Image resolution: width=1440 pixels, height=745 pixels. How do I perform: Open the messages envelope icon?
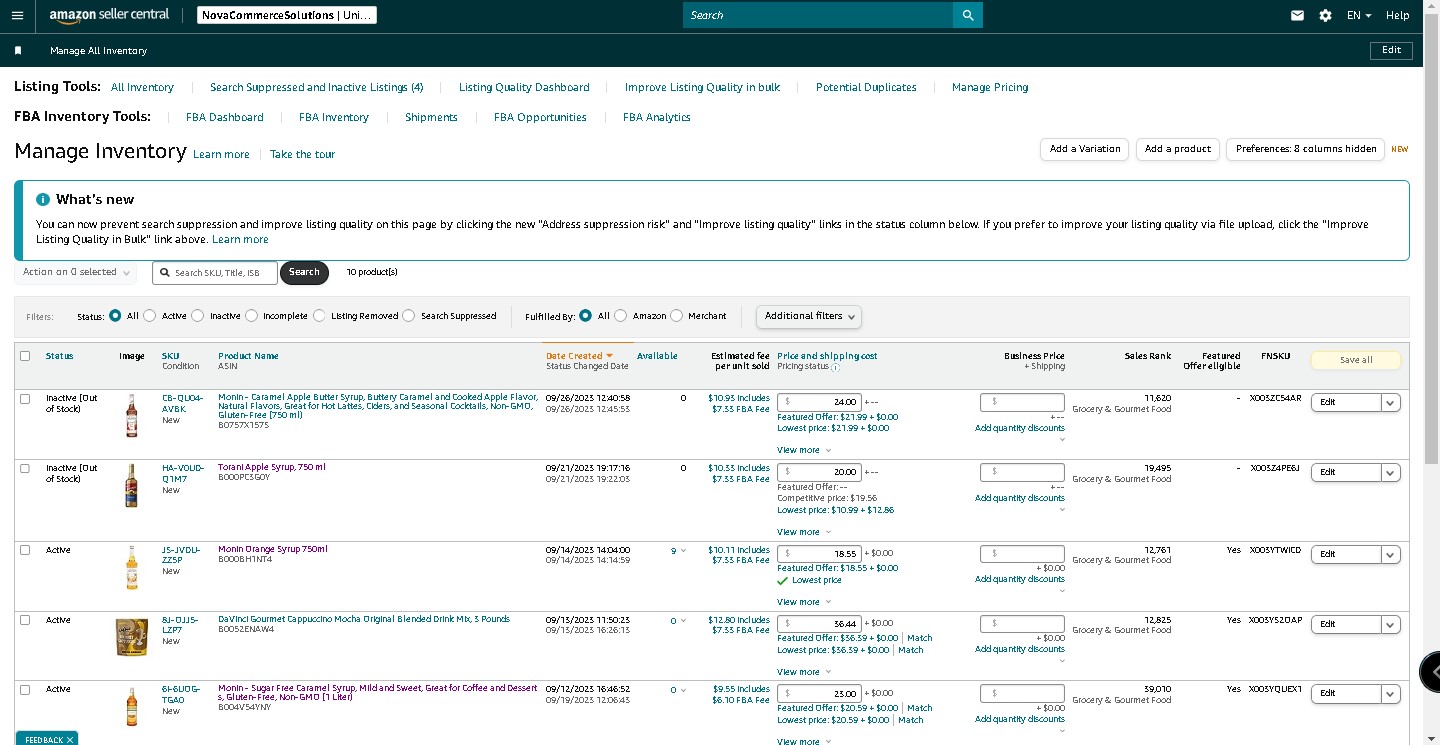coord(1297,15)
